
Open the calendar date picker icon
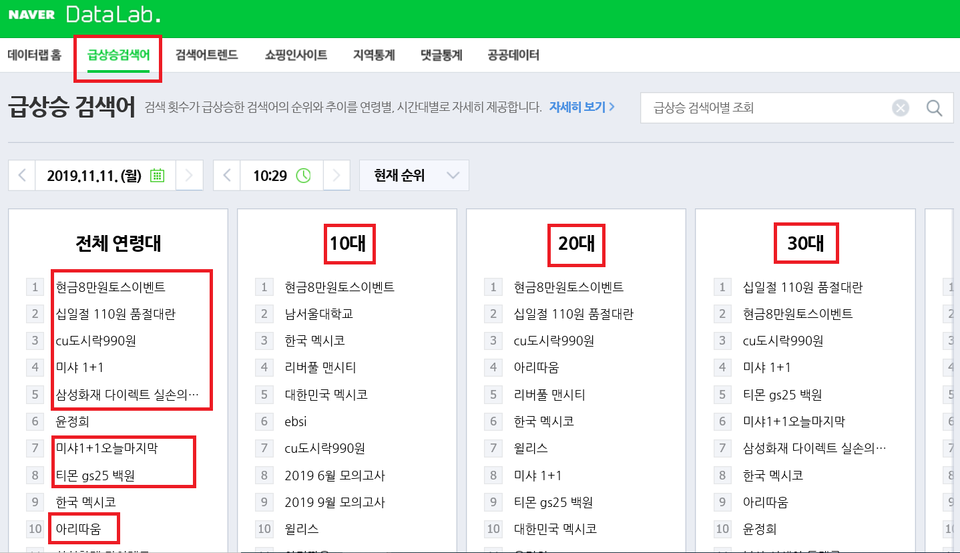coord(157,176)
